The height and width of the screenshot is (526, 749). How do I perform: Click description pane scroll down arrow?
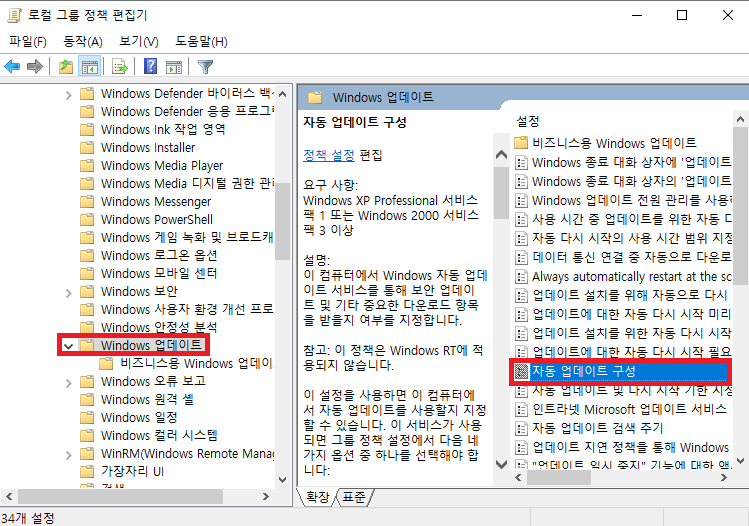tap(502, 464)
